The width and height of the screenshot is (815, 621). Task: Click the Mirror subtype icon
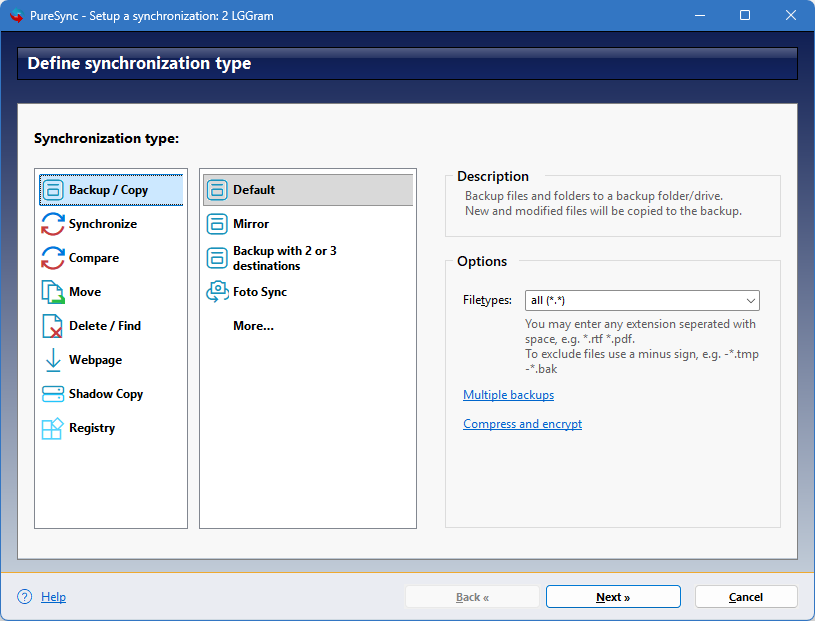[x=217, y=224]
